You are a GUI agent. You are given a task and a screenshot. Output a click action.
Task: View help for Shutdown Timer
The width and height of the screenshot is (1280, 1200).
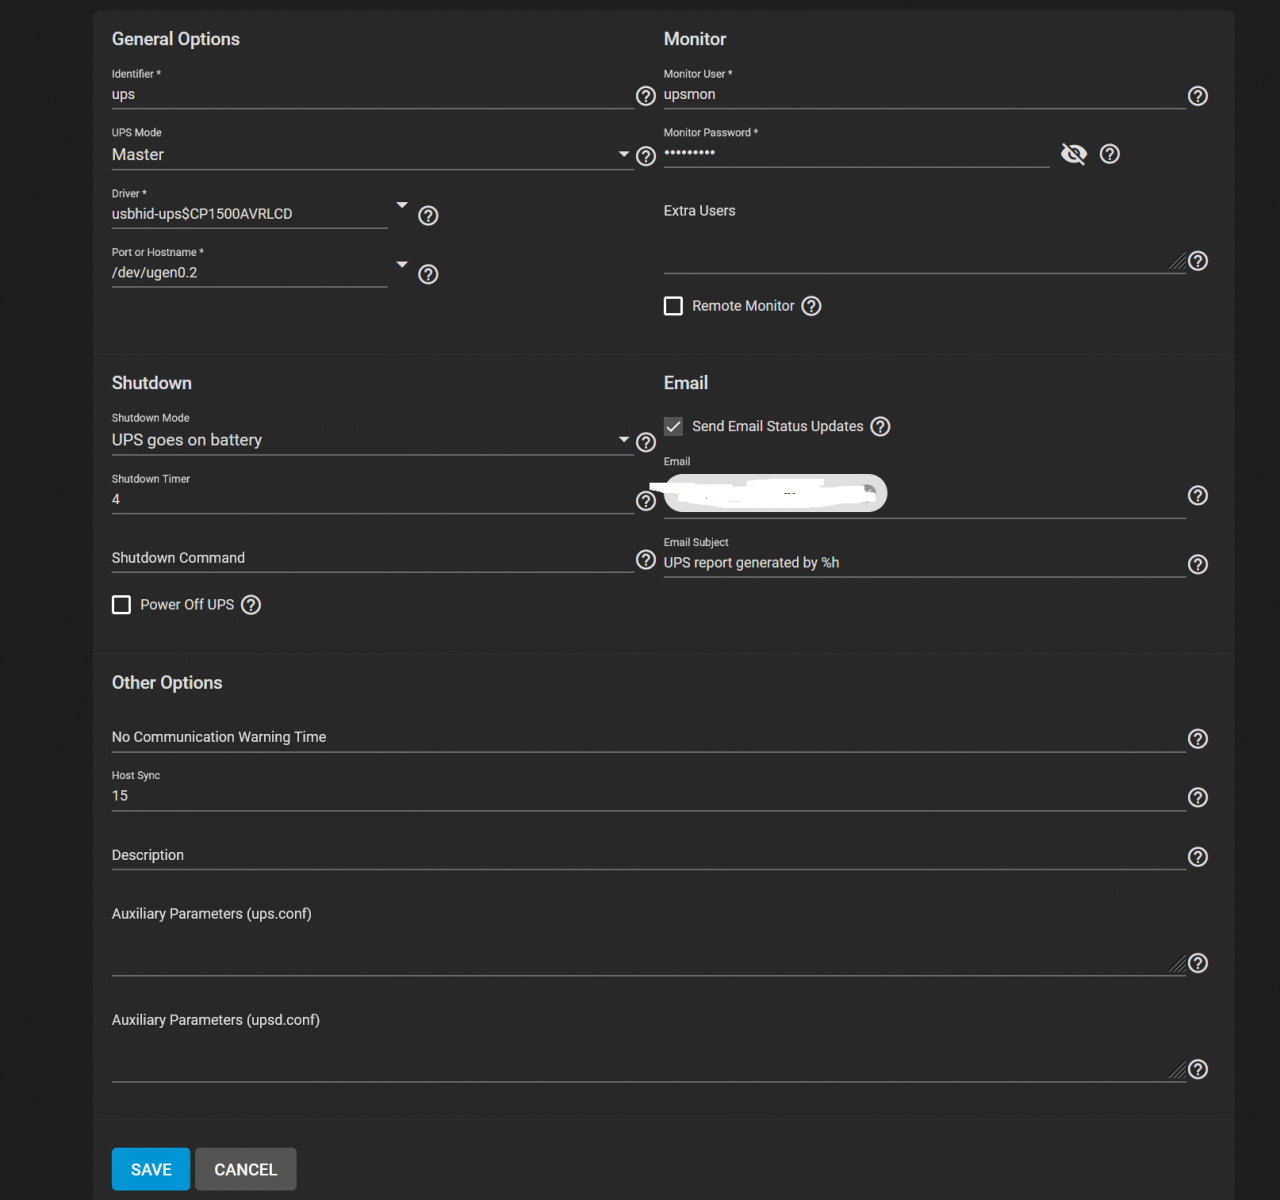tap(646, 501)
